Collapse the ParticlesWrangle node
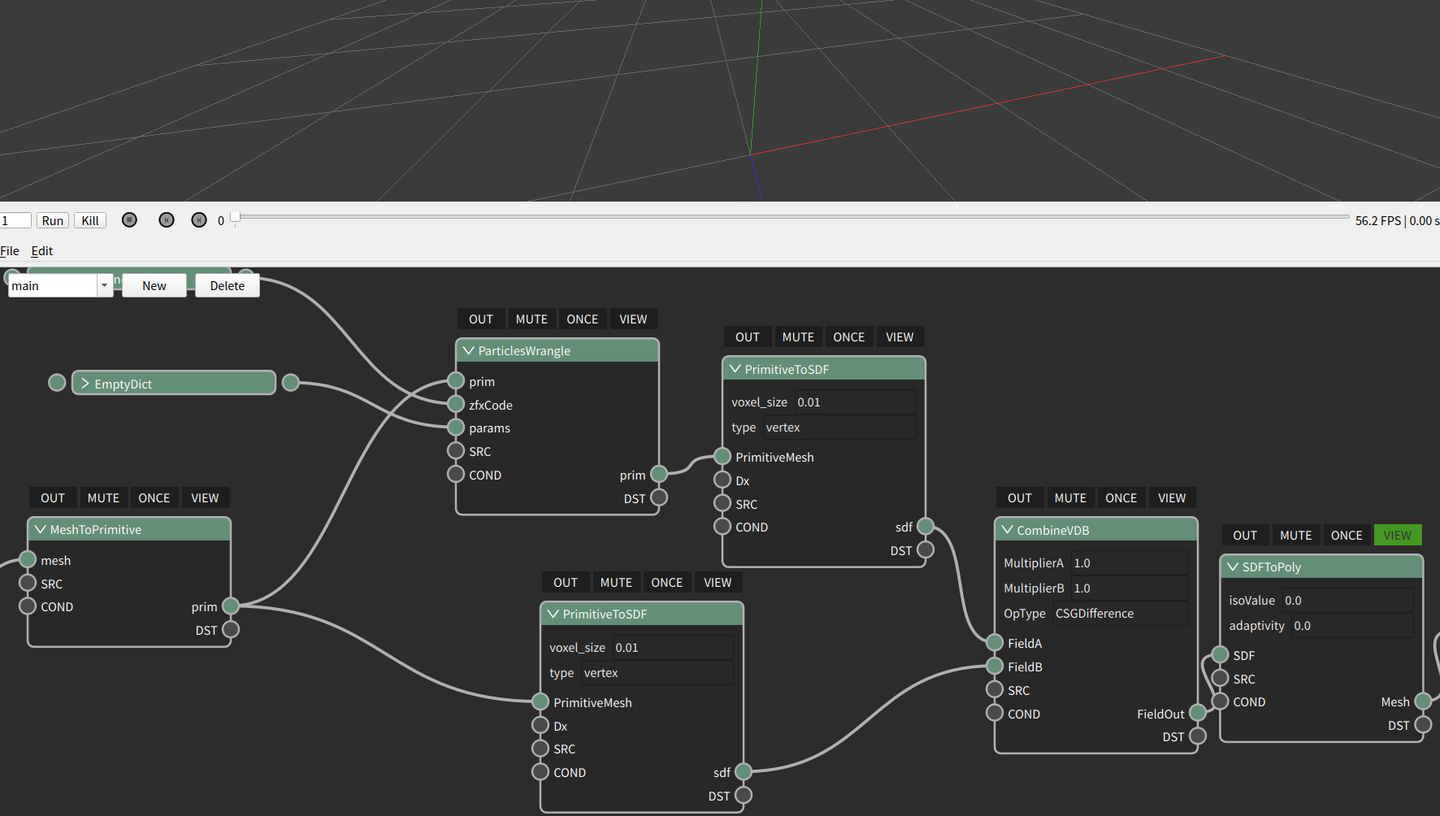Screen dimensions: 1440x816 point(468,351)
